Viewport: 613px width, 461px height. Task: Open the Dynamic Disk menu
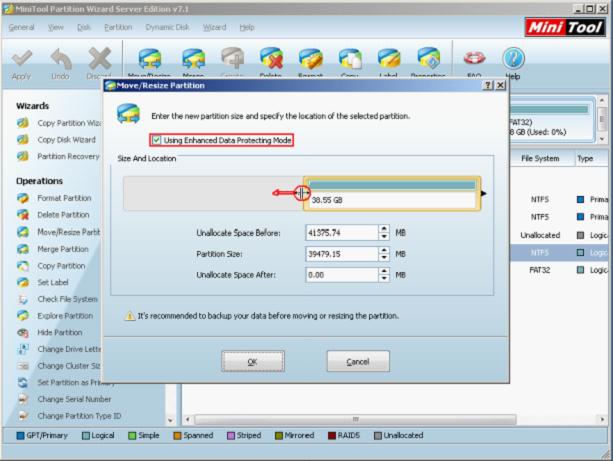tap(167, 27)
